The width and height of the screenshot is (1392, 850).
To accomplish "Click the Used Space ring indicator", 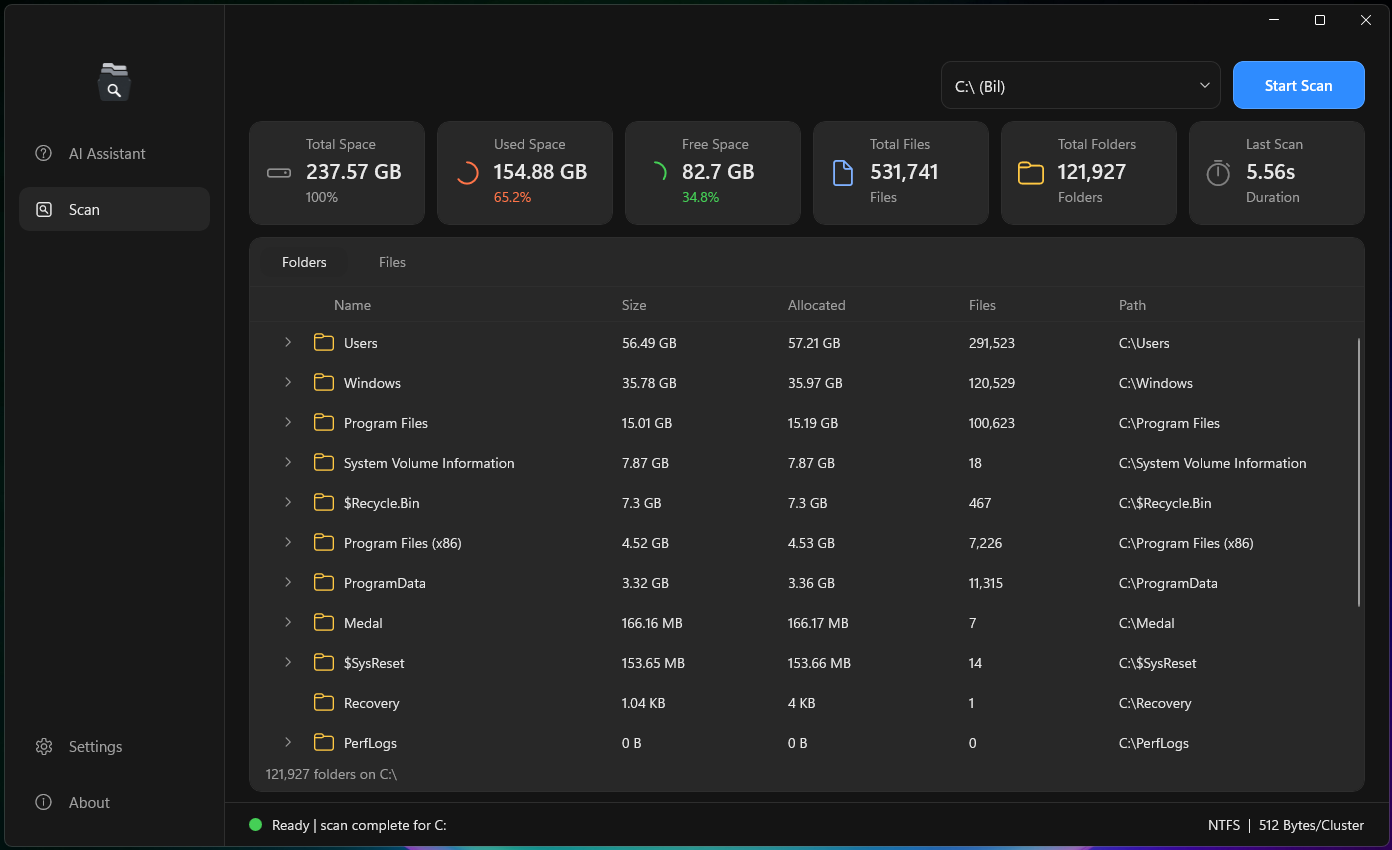I will click(x=467, y=172).
